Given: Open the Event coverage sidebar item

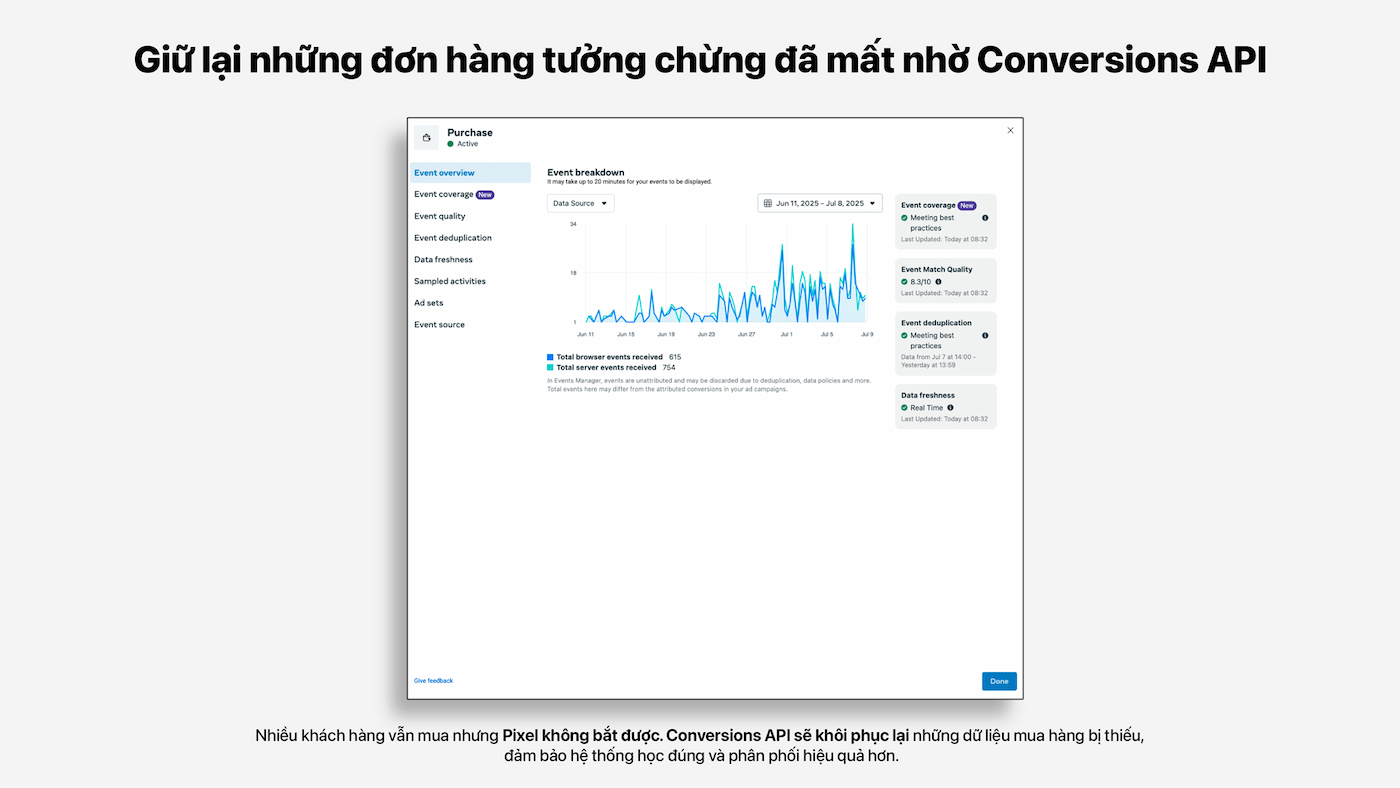Looking at the screenshot, I should 444,195.
